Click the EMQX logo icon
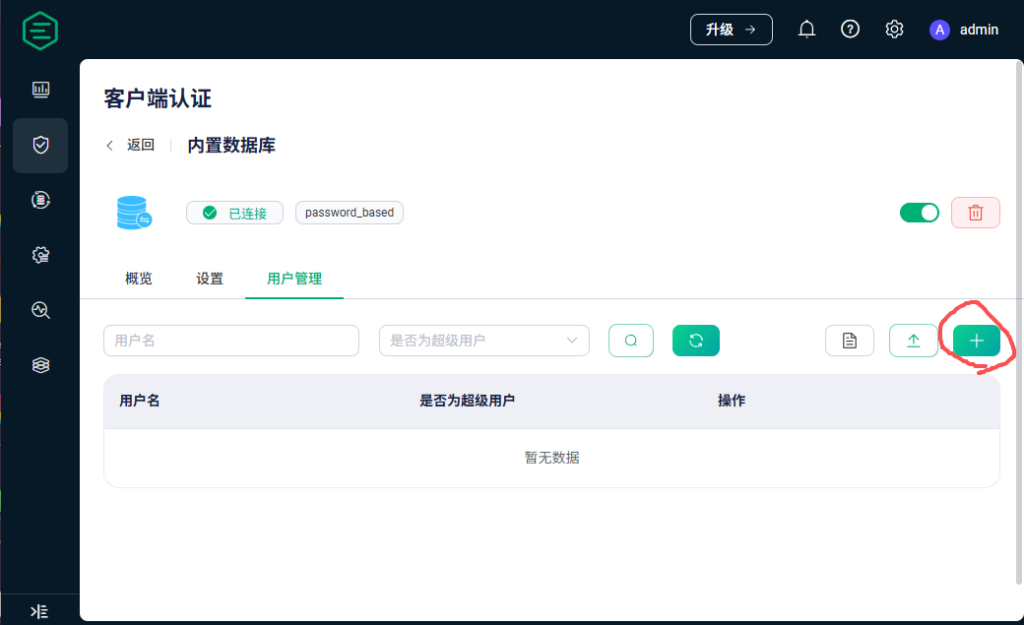The width and height of the screenshot is (1024, 625). click(40, 30)
